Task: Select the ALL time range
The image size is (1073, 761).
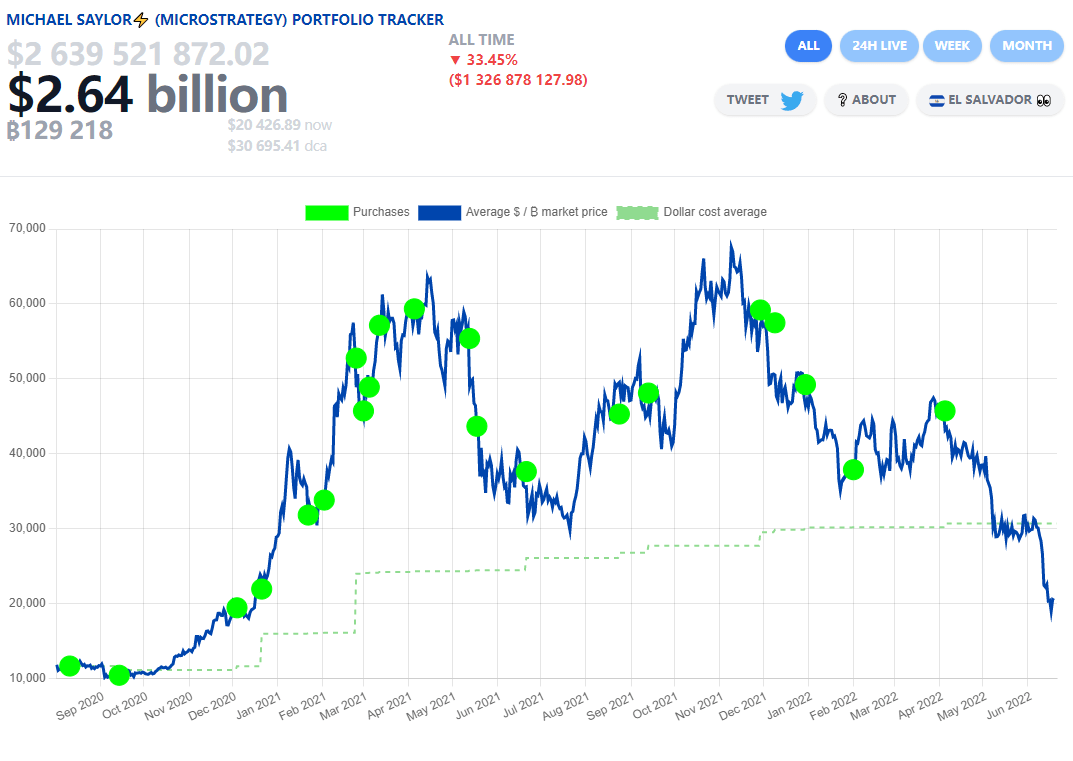Action: pos(808,46)
